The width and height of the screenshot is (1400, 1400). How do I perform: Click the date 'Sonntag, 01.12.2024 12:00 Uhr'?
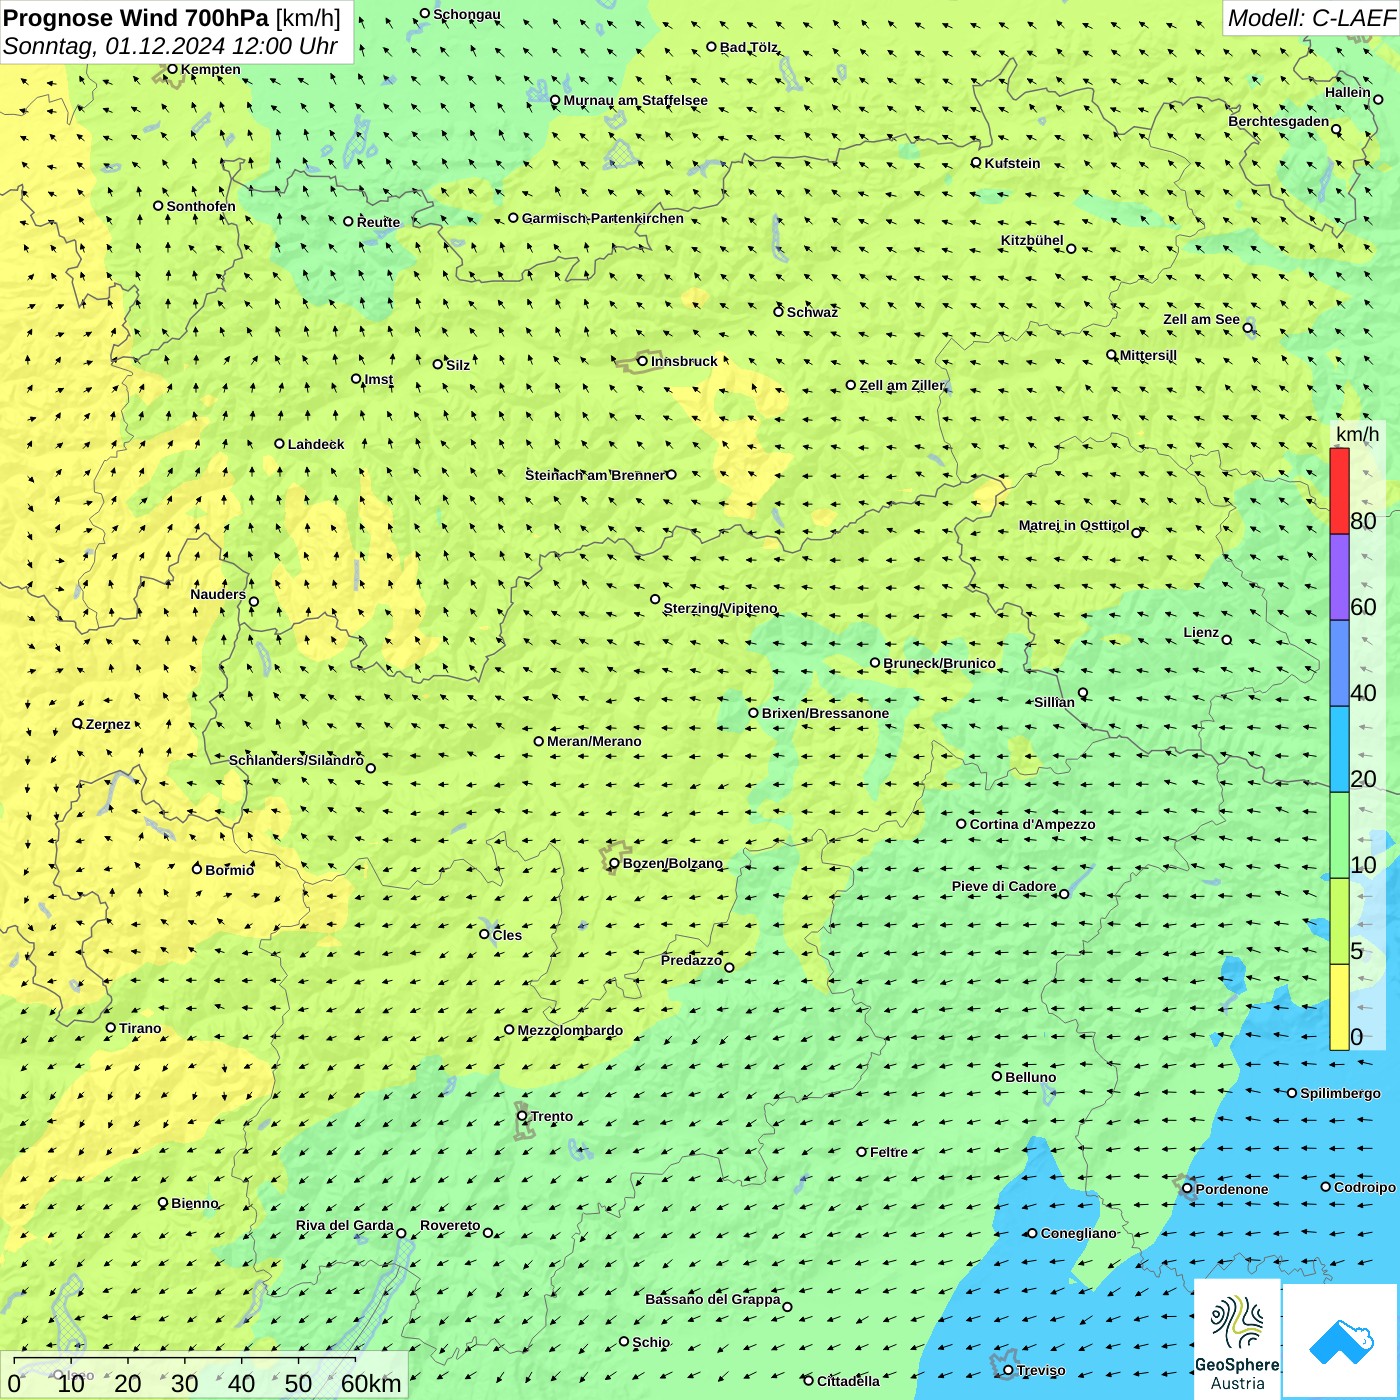pos(170,46)
